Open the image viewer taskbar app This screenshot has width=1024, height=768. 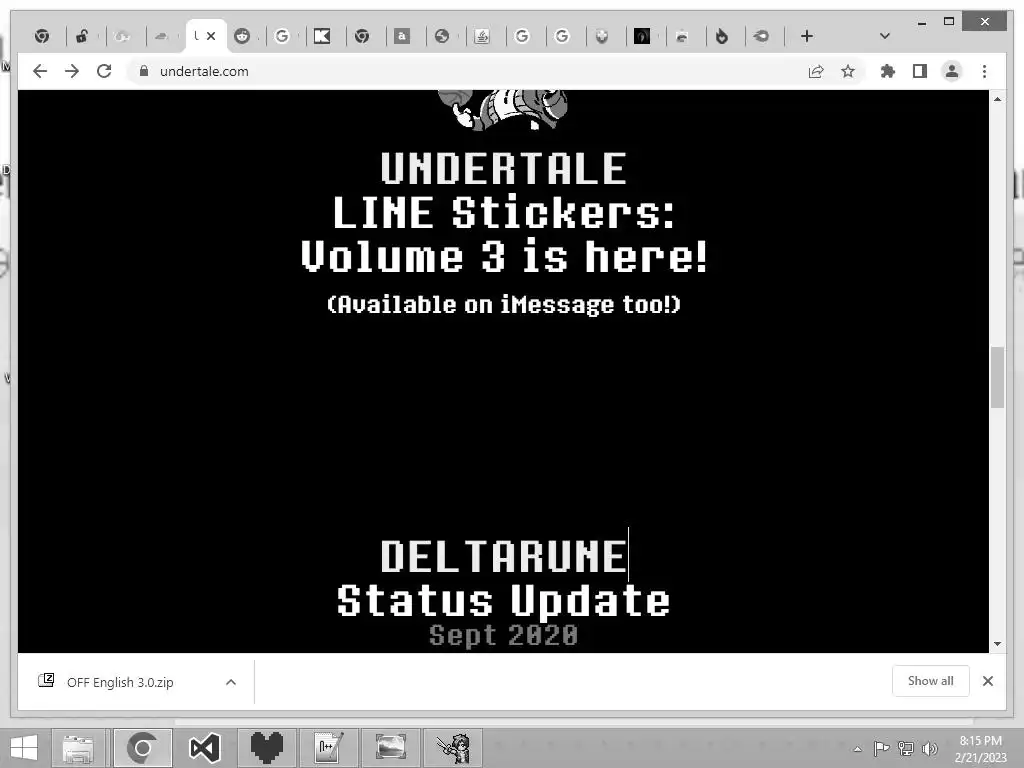[391, 748]
